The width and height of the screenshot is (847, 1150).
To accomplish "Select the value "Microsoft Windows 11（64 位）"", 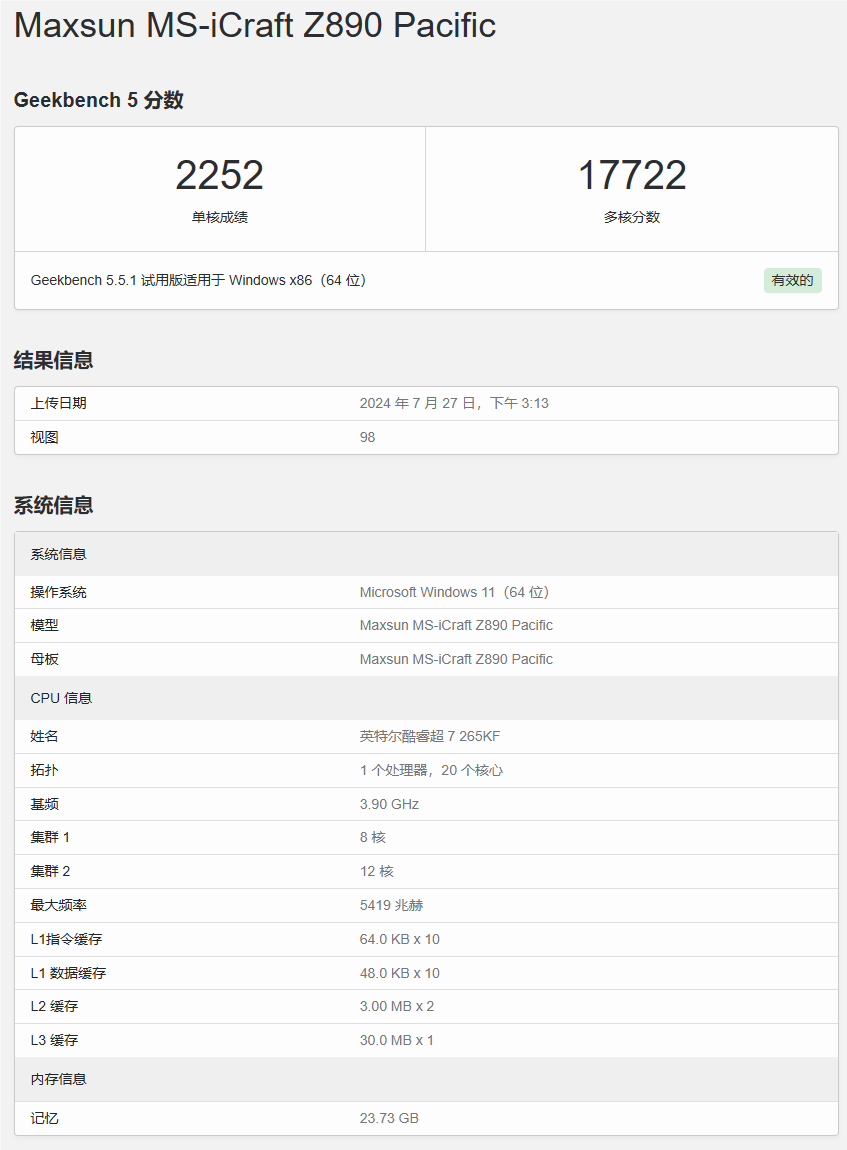I will tap(455, 592).
